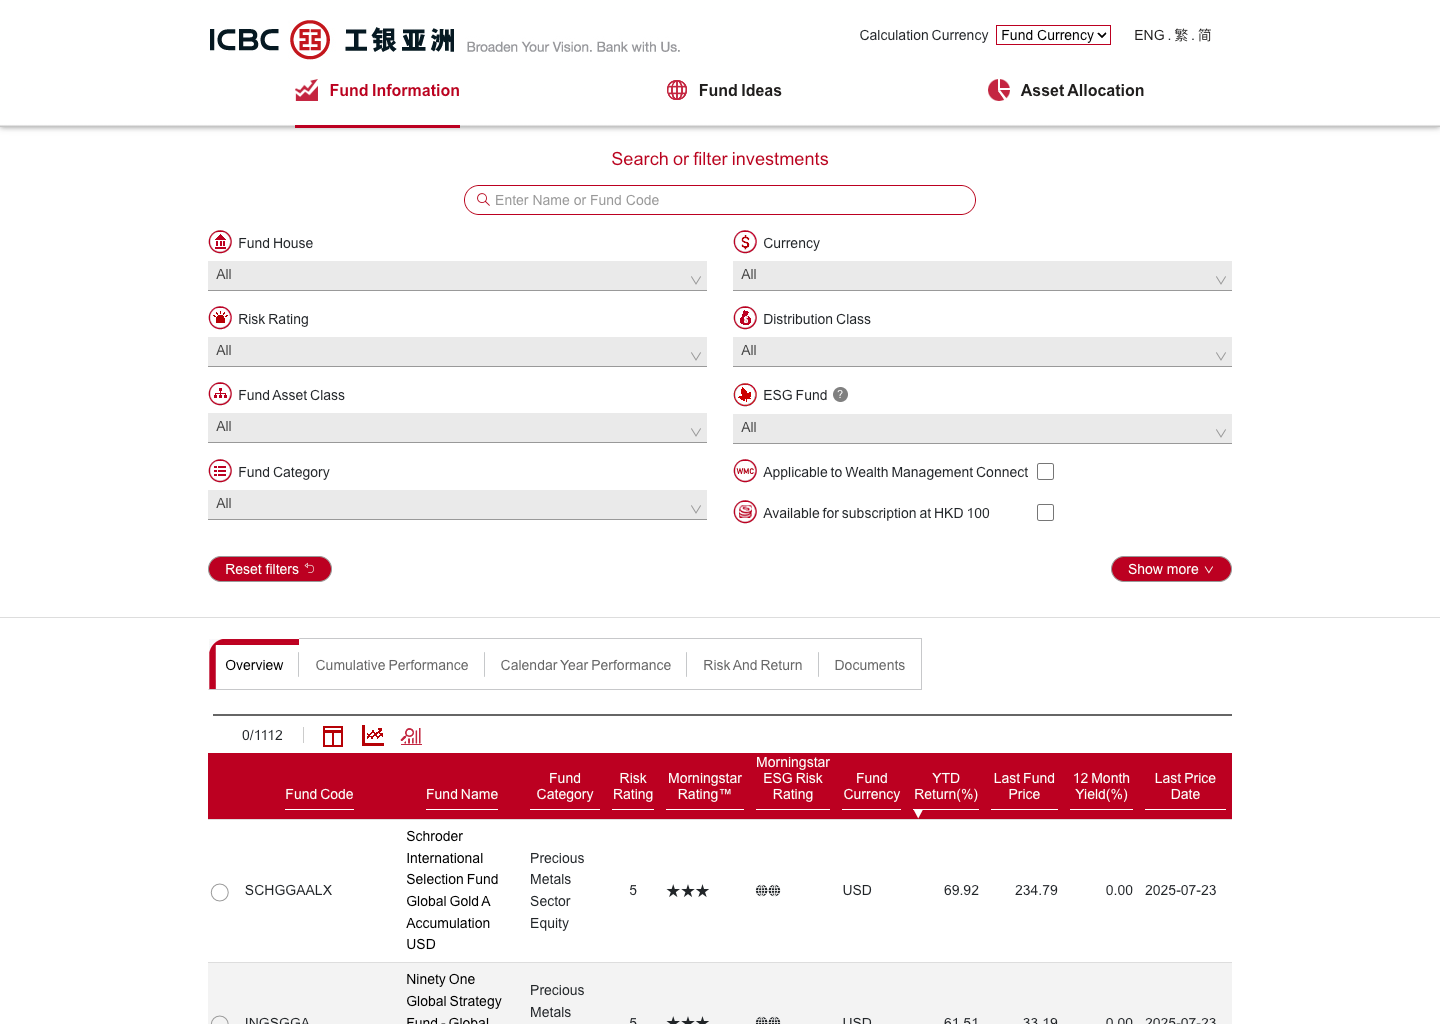Open Schroder Global Gold A fund name

pos(452,890)
